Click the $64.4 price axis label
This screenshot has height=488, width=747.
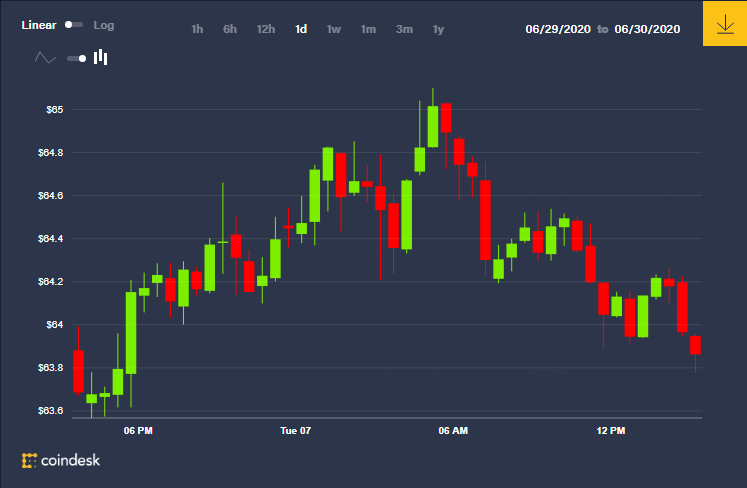tap(50, 238)
